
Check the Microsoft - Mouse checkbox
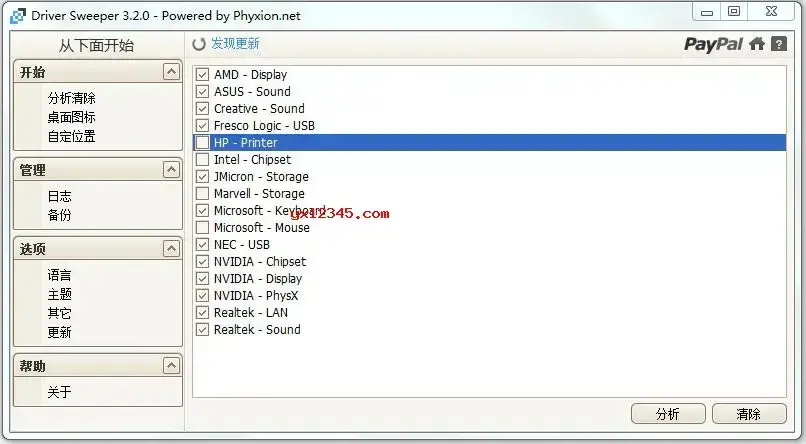203,227
